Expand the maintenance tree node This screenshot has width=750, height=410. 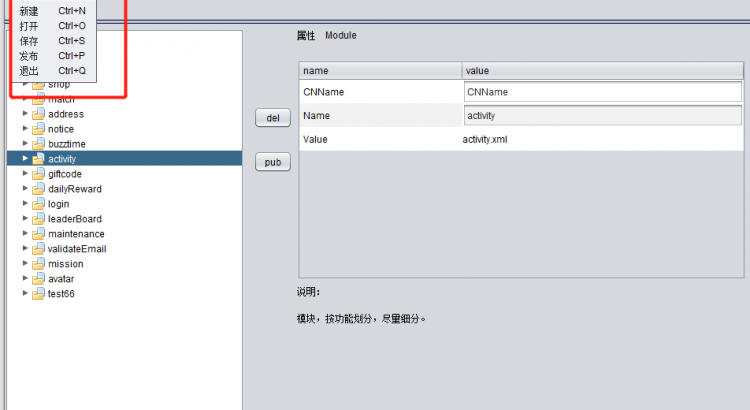26,234
